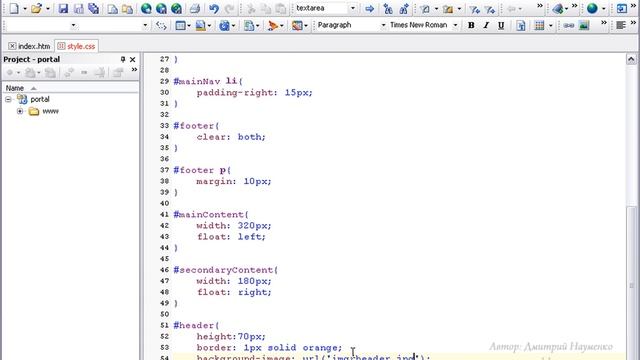The width and height of the screenshot is (640, 360).
Task: Close the Project - portal panel
Action: click(x=133, y=60)
